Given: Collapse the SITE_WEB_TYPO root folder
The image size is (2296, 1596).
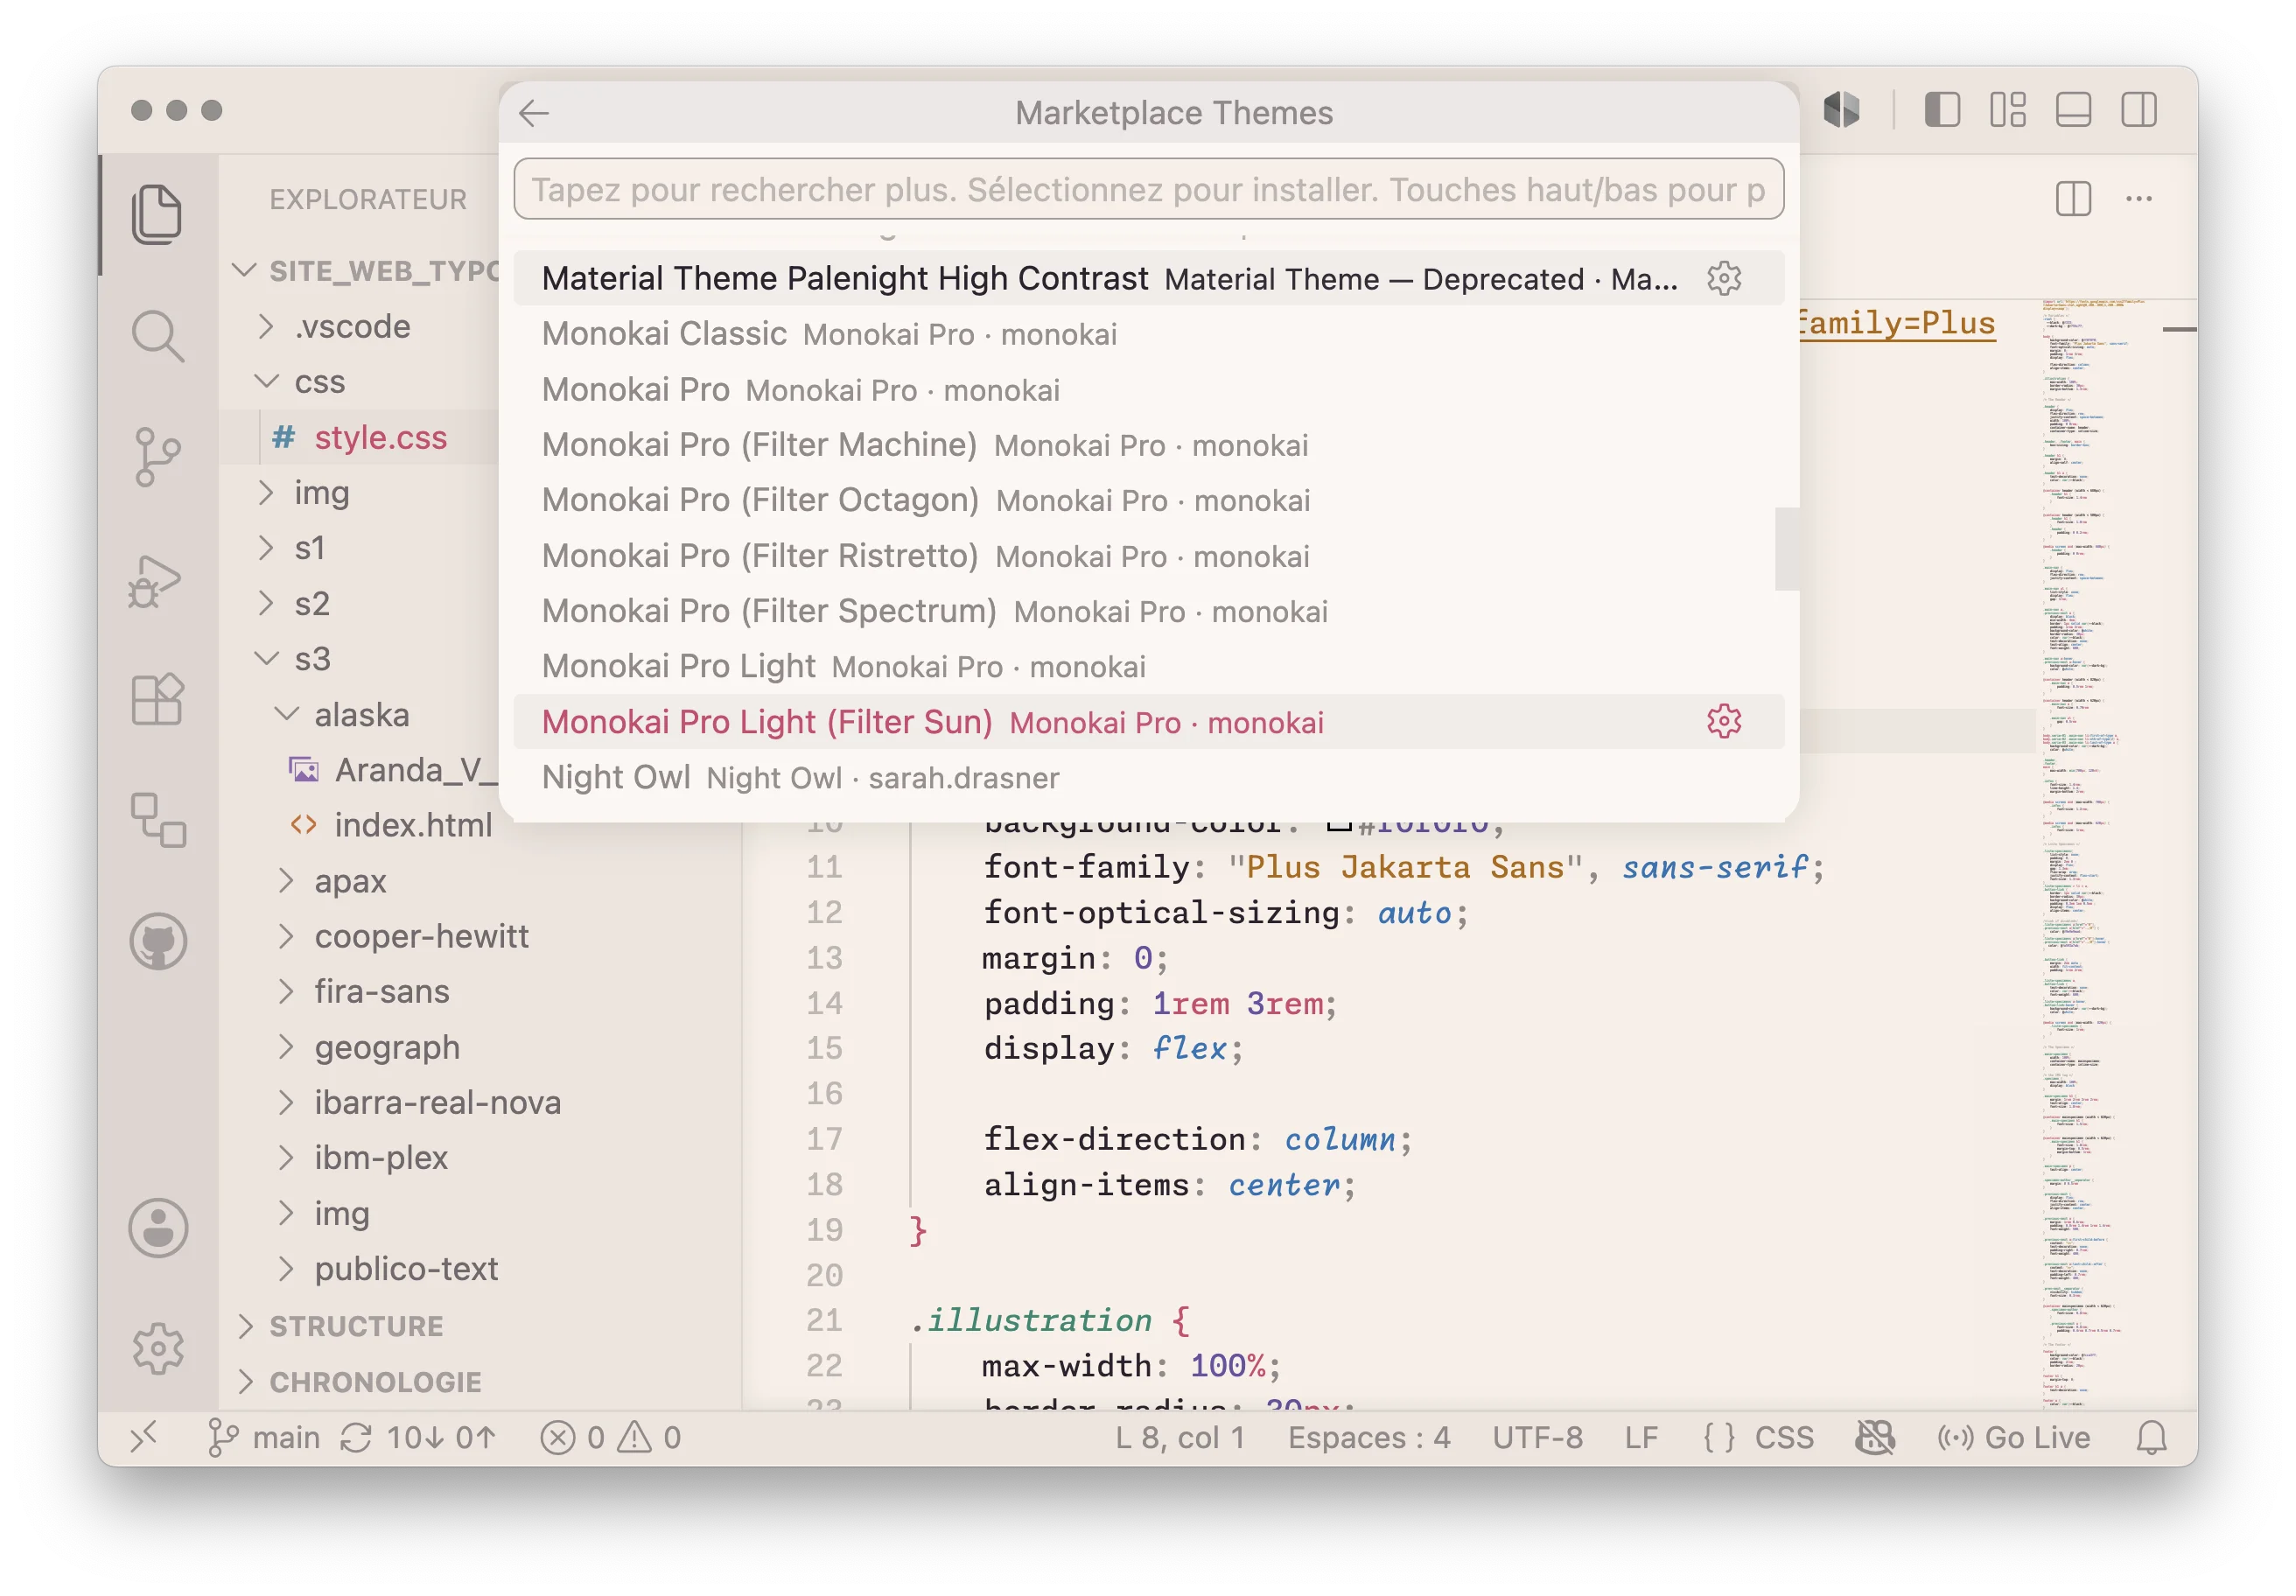Looking at the screenshot, I should 363,271.
